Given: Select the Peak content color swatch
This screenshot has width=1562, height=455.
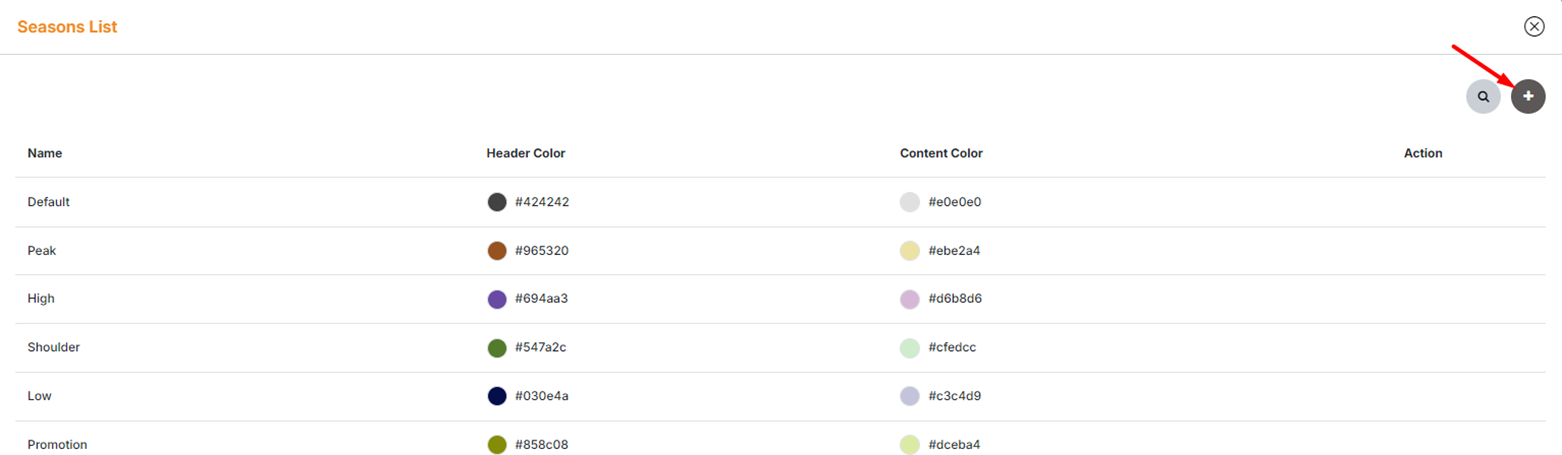Looking at the screenshot, I should pyautogui.click(x=910, y=251).
